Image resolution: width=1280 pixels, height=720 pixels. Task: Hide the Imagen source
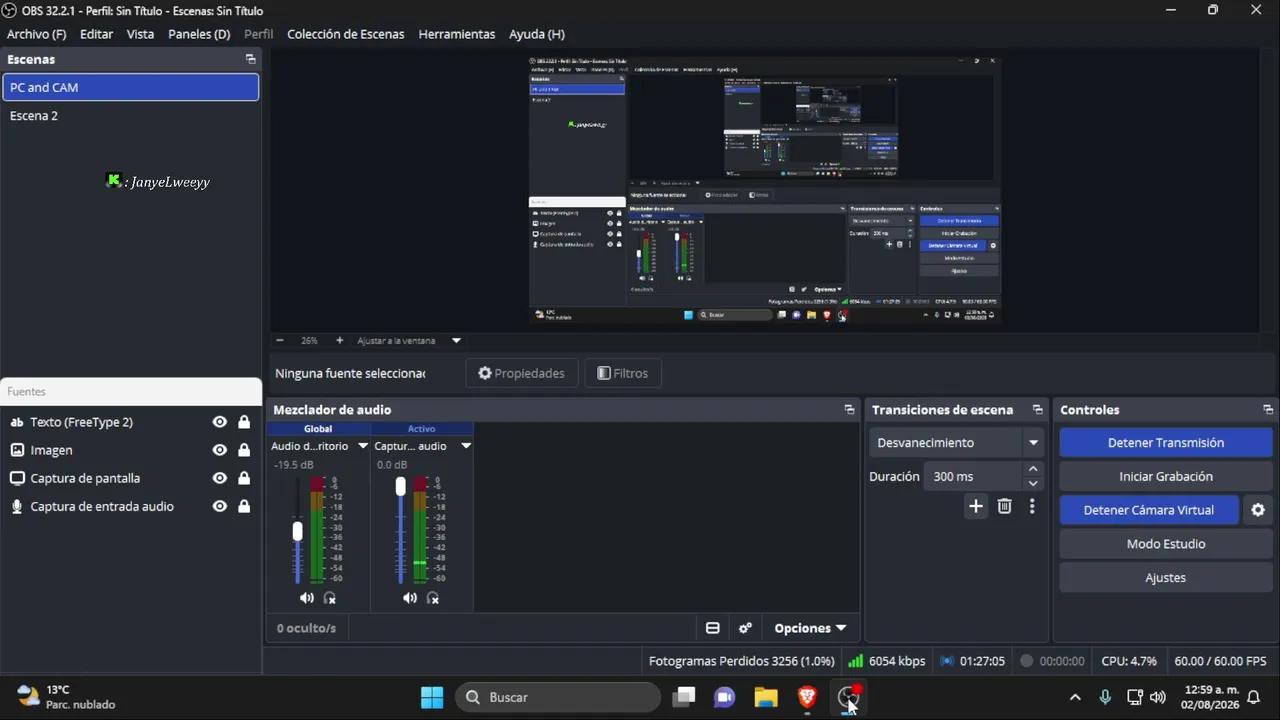(x=220, y=450)
